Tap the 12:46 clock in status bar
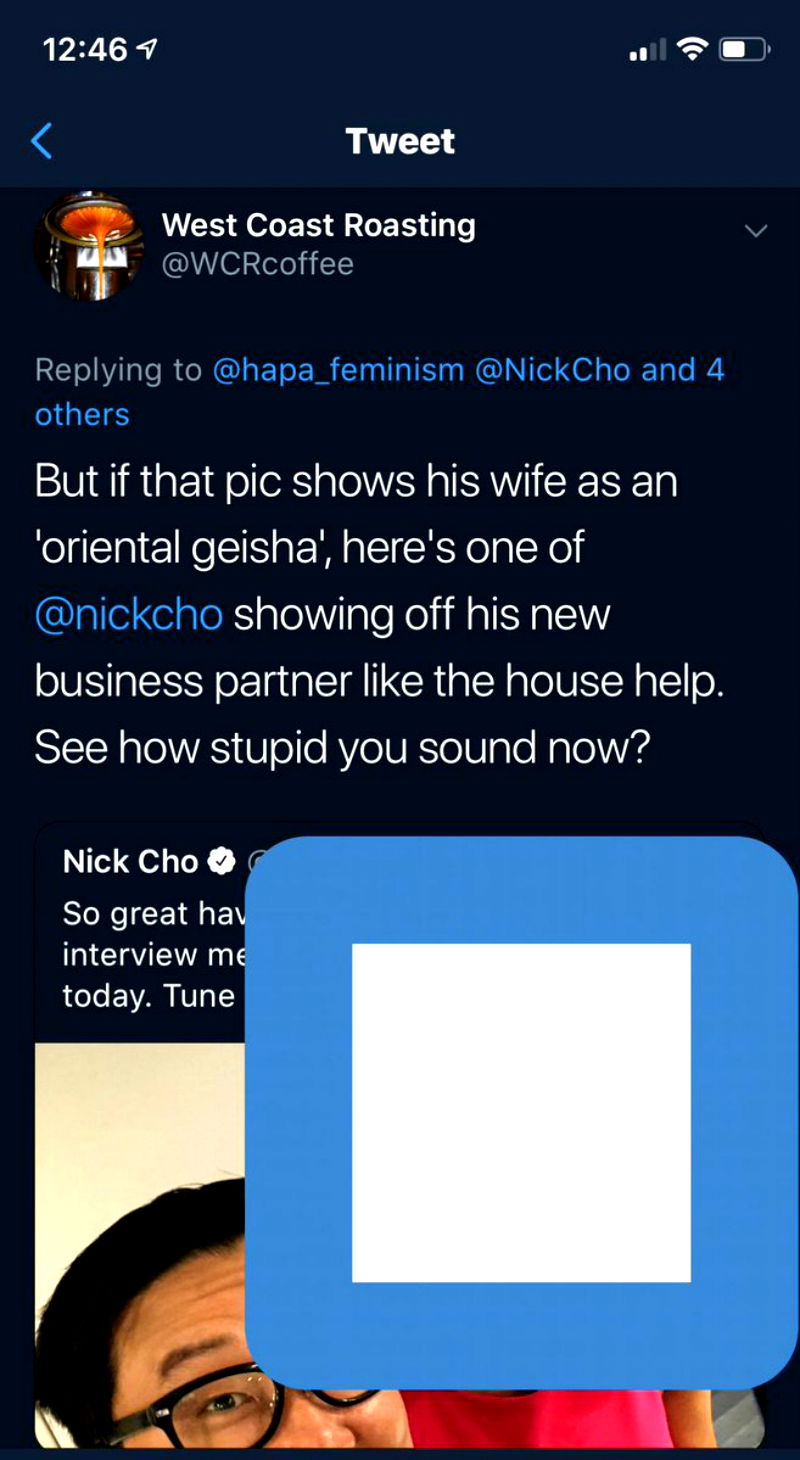Screen dimensions: 800x1460 (x=85, y=50)
